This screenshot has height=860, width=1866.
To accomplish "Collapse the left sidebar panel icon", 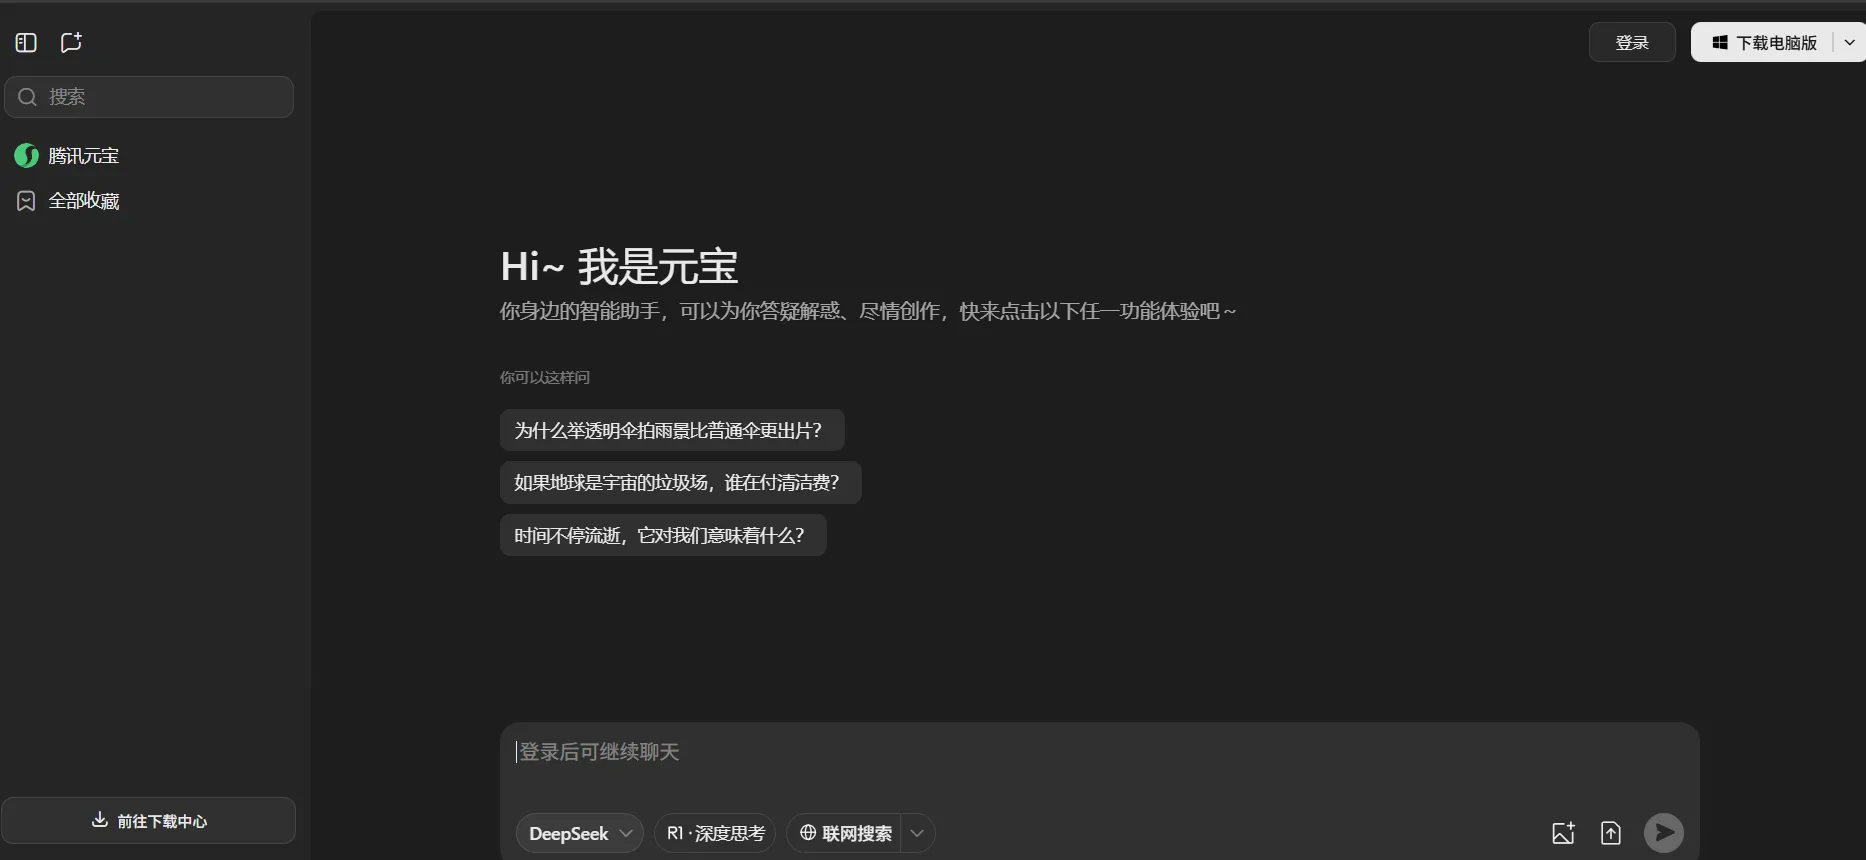I will (26, 43).
